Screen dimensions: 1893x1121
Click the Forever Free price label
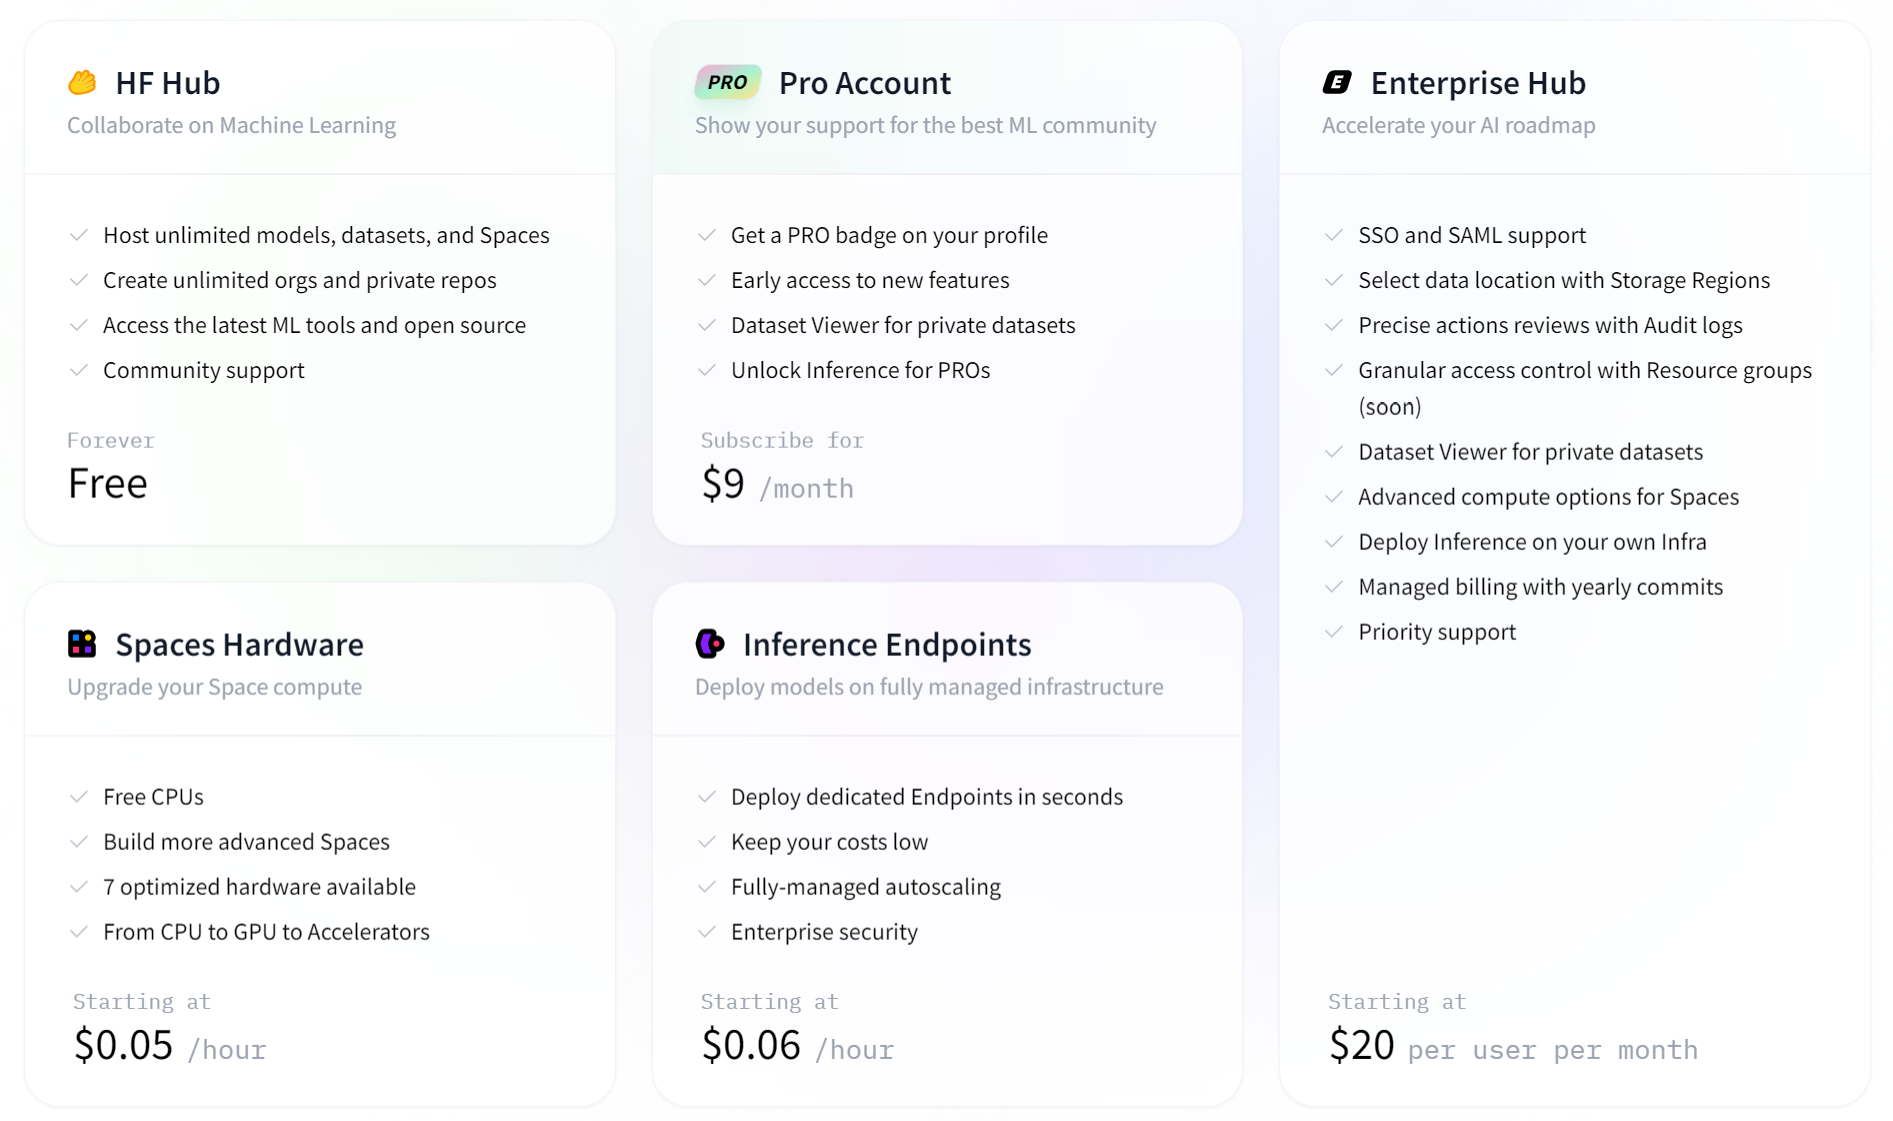pyautogui.click(x=108, y=484)
